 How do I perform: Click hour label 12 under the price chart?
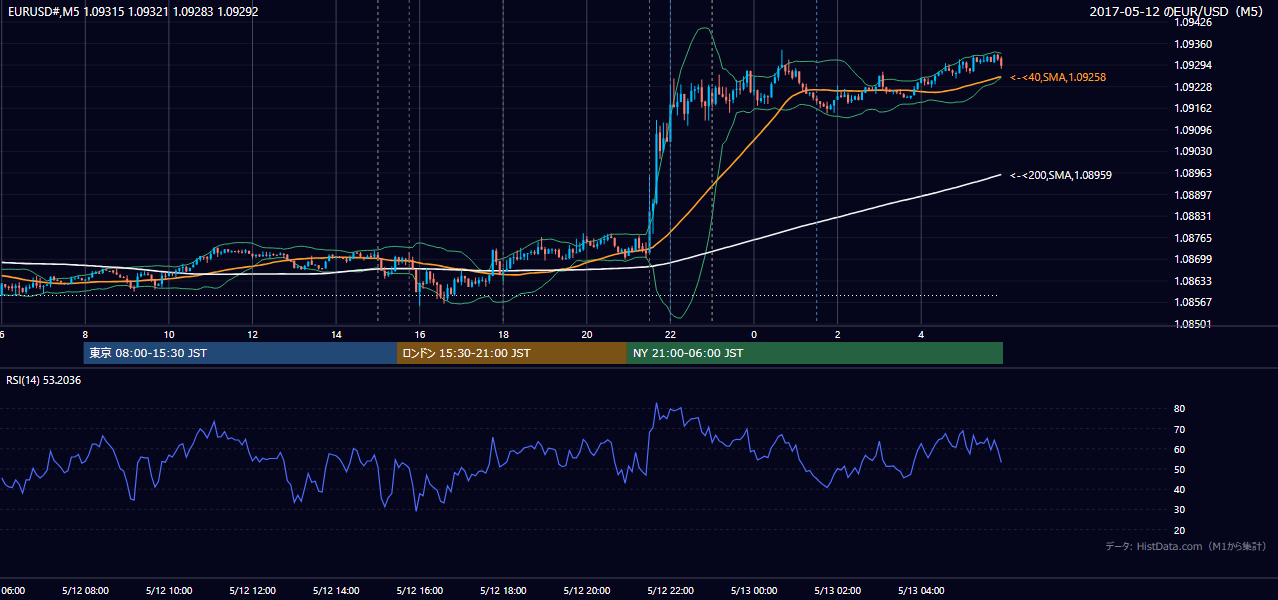point(253,334)
